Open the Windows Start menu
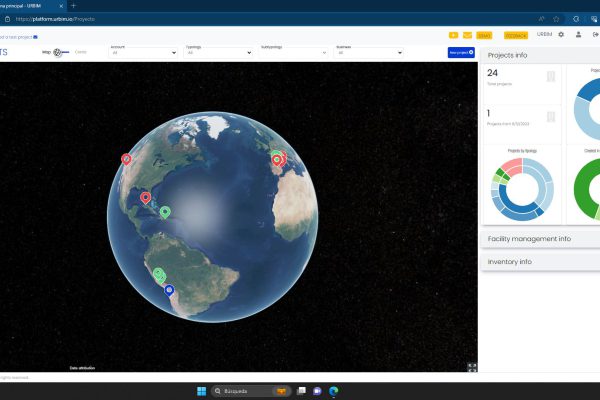 [202, 391]
